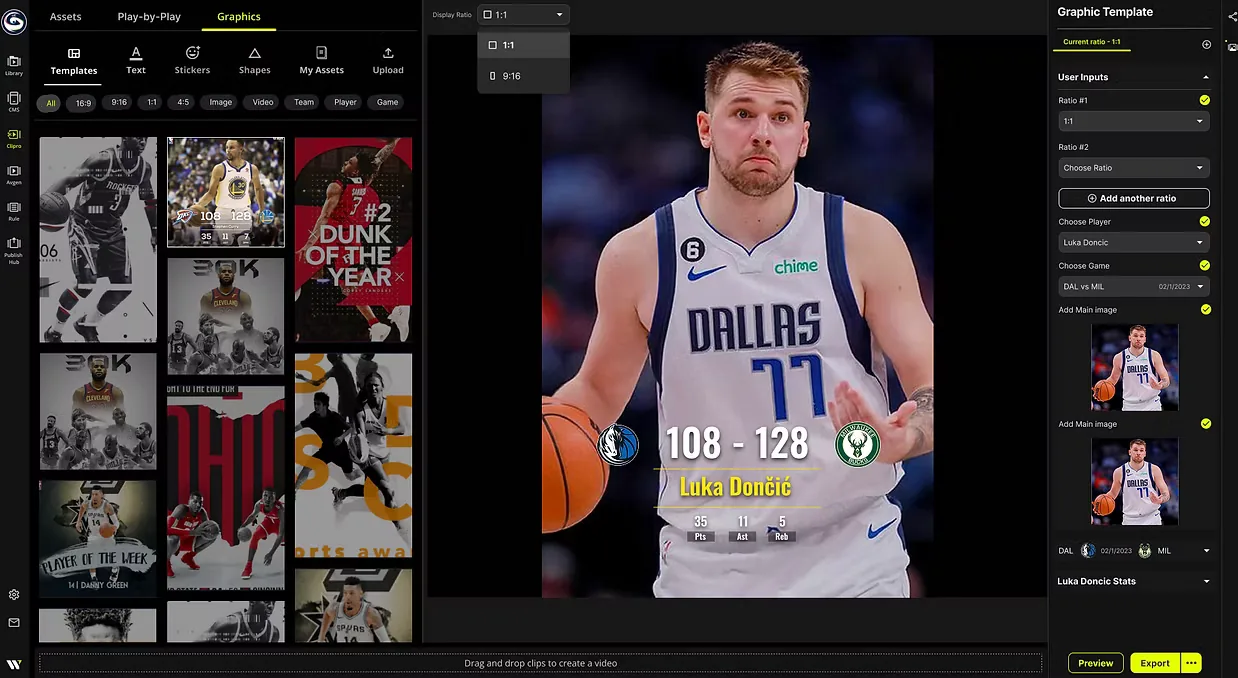
Task: Click the Add another ratio button
Action: (1133, 198)
